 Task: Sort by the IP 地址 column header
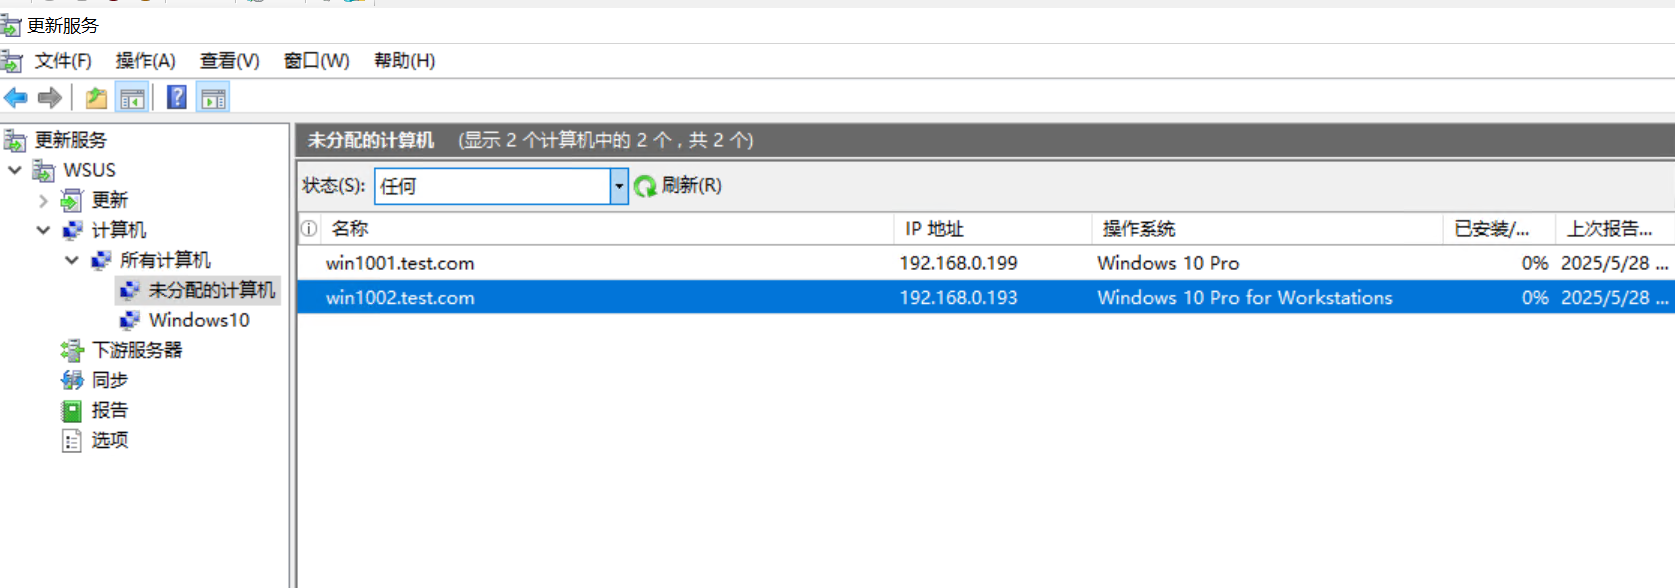pyautogui.click(x=992, y=229)
